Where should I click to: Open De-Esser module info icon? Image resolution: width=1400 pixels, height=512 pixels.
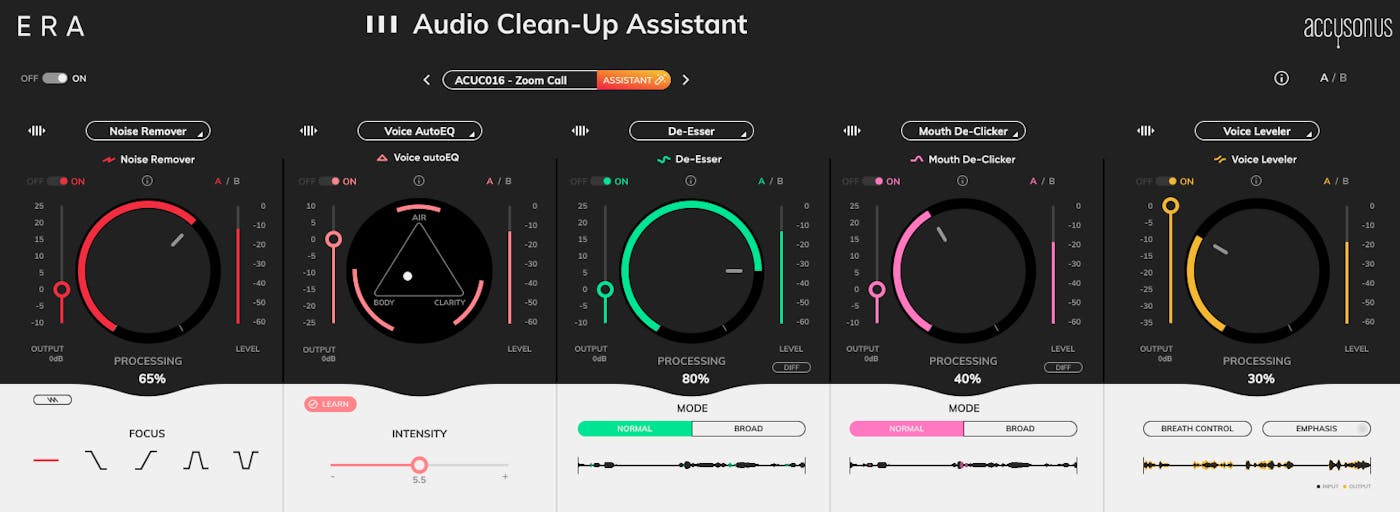click(690, 181)
